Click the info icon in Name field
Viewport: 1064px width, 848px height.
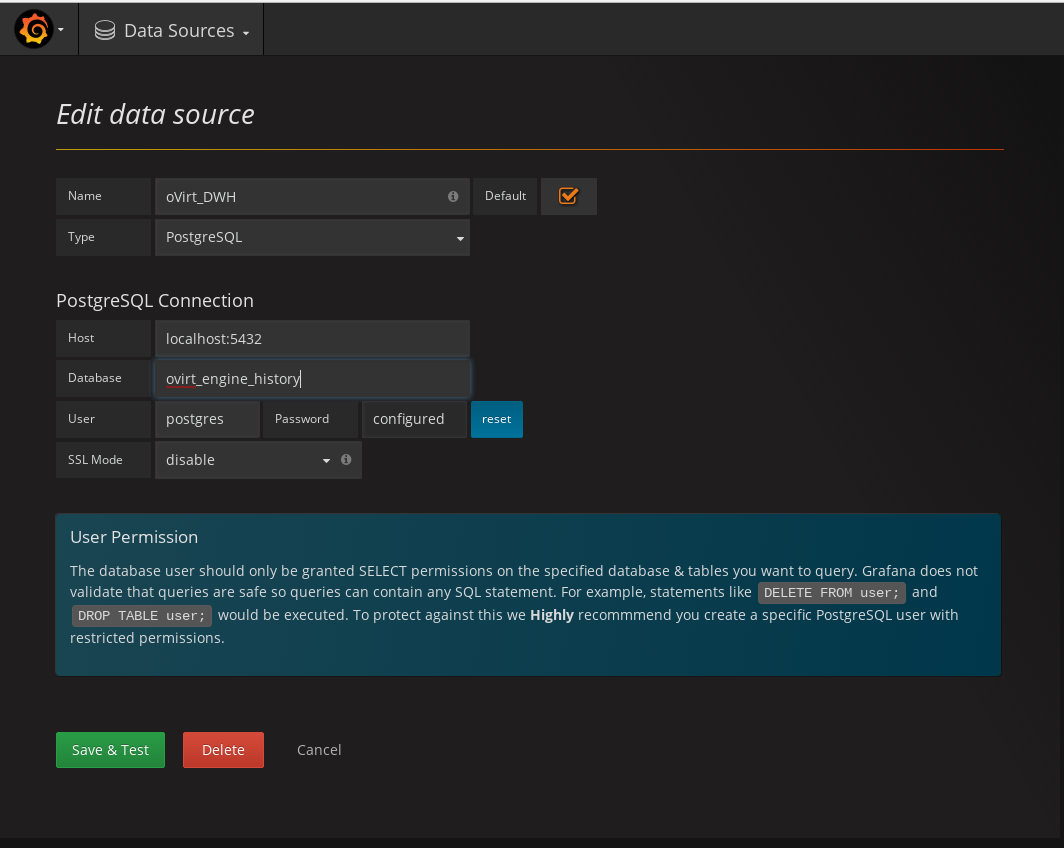[453, 197]
